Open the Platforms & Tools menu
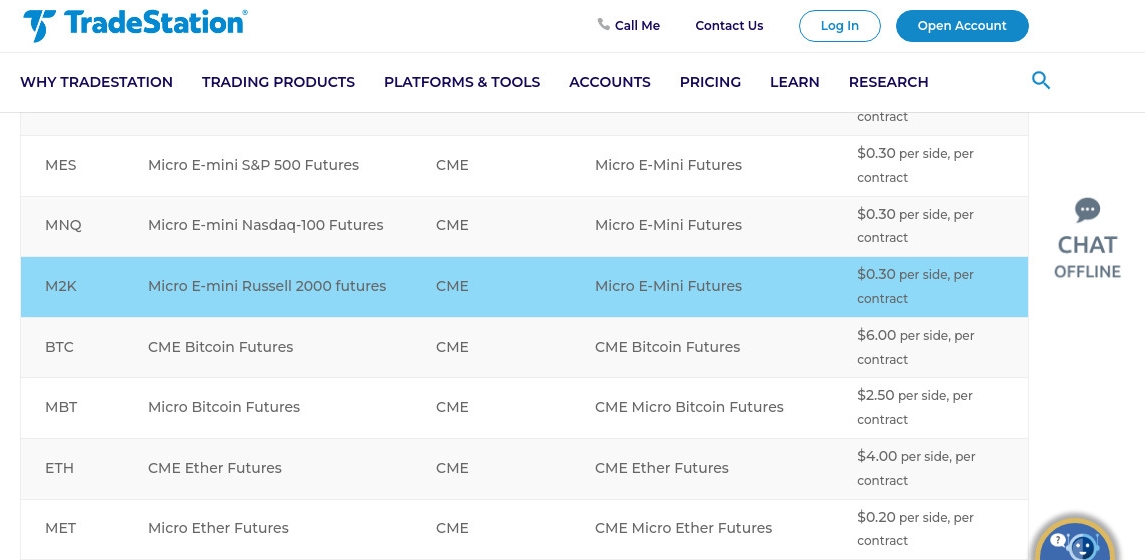The width and height of the screenshot is (1145, 560). click(462, 82)
